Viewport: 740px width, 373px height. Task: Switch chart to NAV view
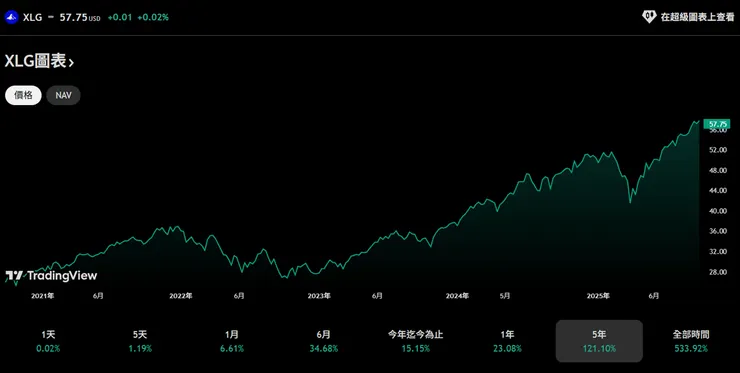tap(63, 95)
